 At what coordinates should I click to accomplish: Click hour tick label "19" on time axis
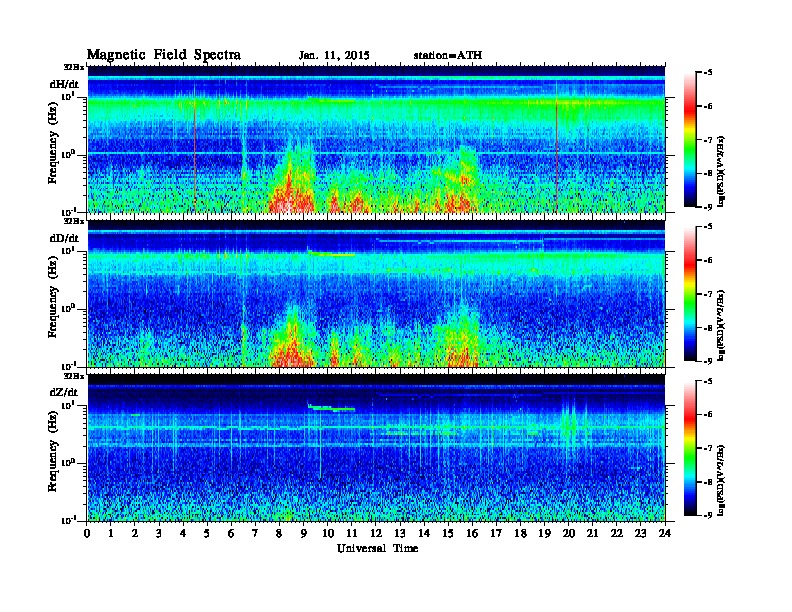point(544,533)
